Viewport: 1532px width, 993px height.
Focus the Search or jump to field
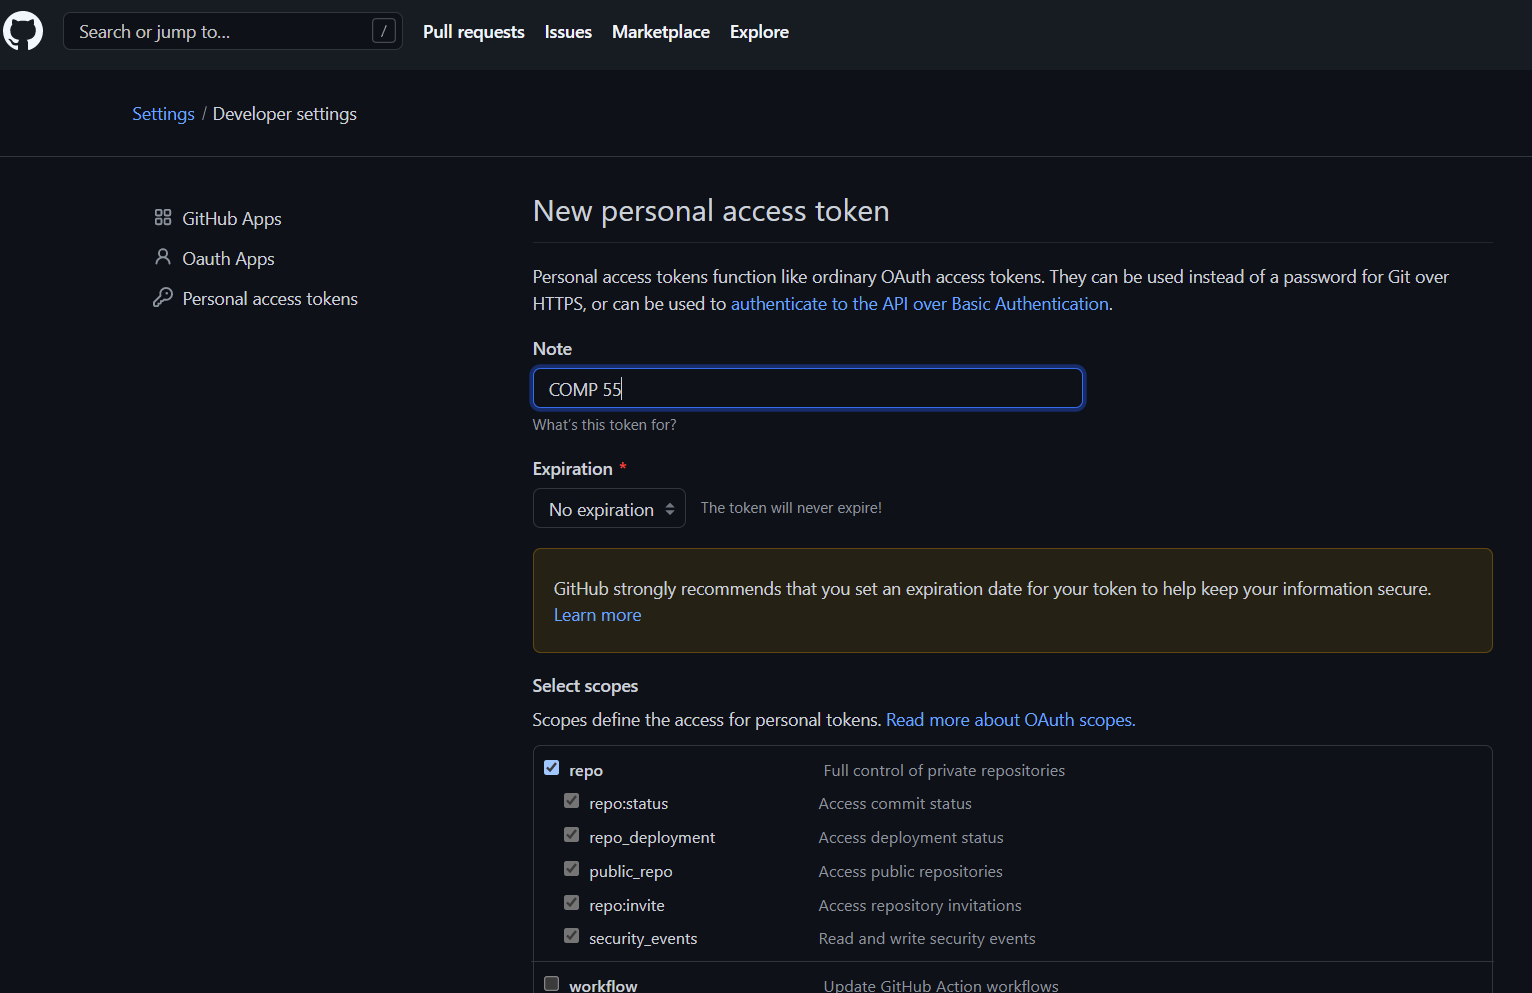(233, 31)
